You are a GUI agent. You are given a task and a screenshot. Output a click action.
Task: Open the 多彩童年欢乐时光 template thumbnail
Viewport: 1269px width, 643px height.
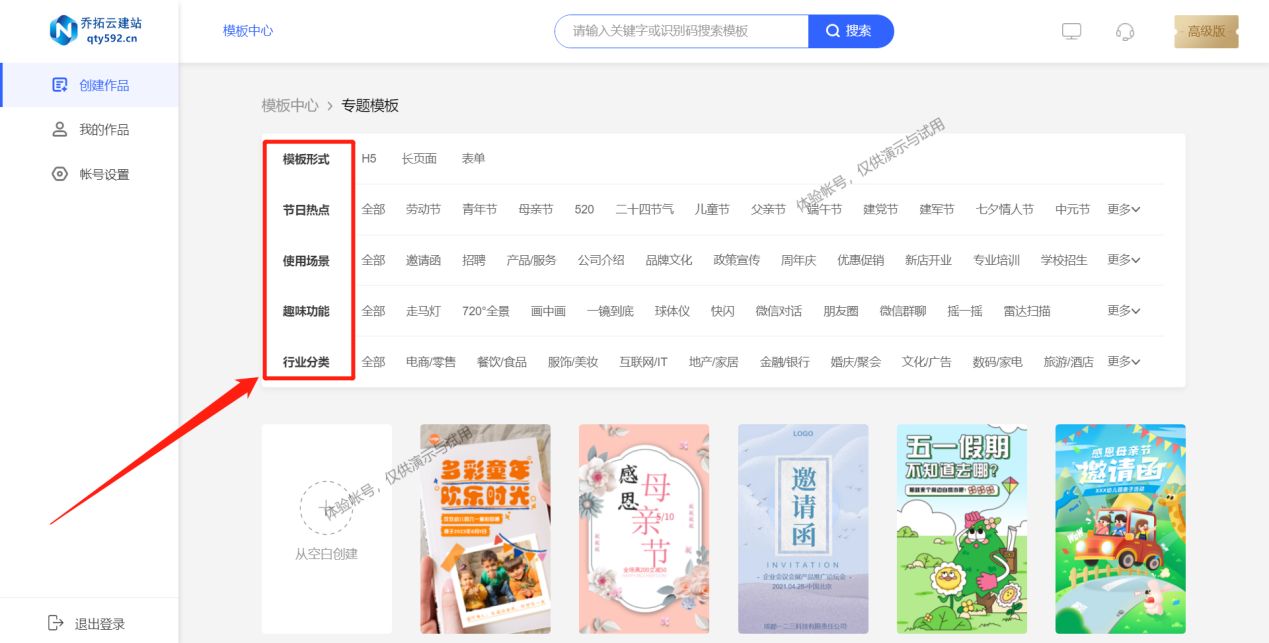(x=485, y=528)
